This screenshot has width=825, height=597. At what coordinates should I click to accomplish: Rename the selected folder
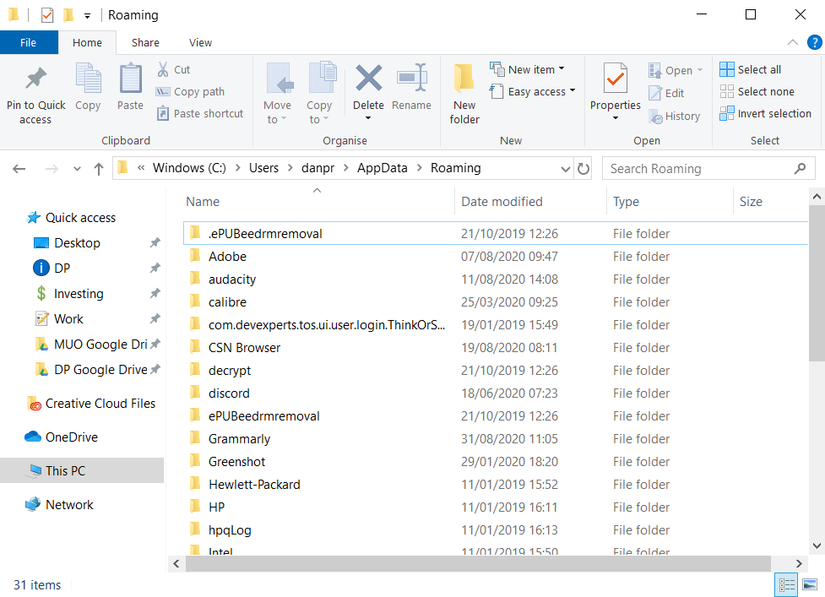point(412,90)
